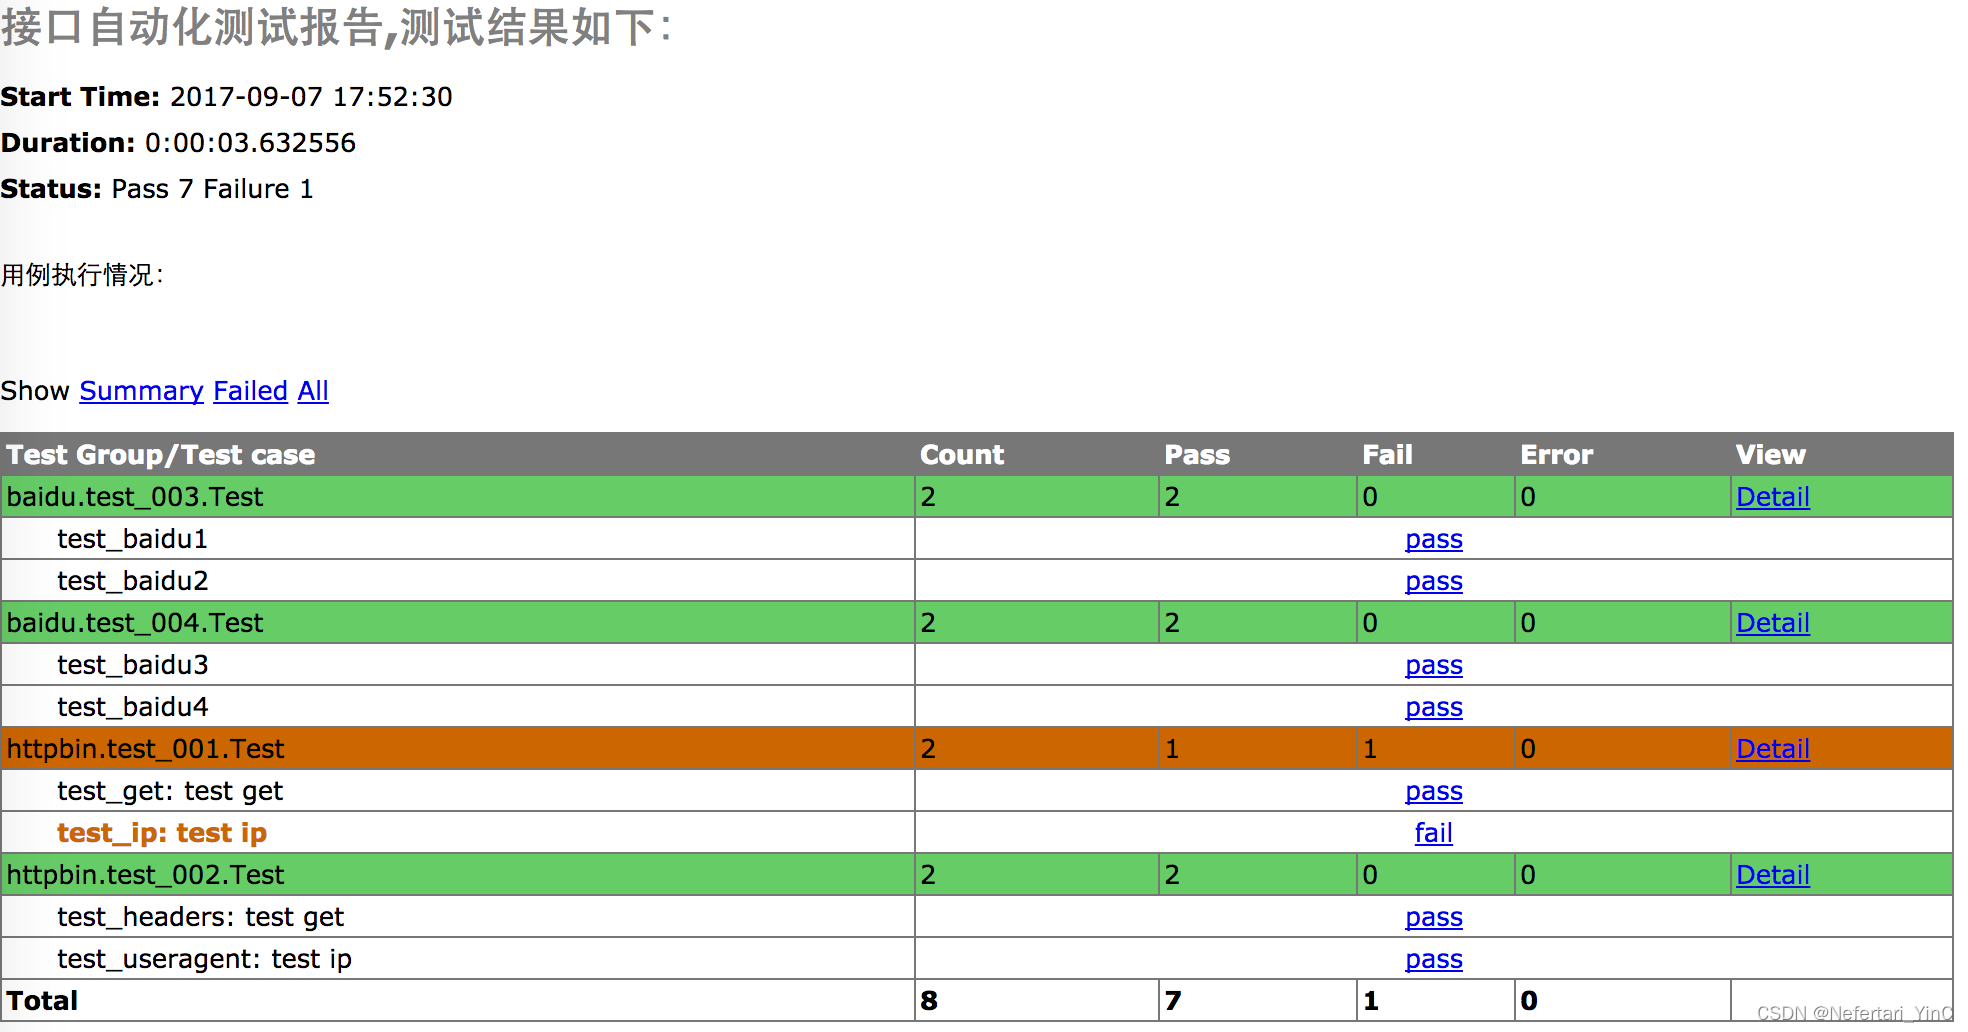Click total fail value 1

point(1371,1001)
